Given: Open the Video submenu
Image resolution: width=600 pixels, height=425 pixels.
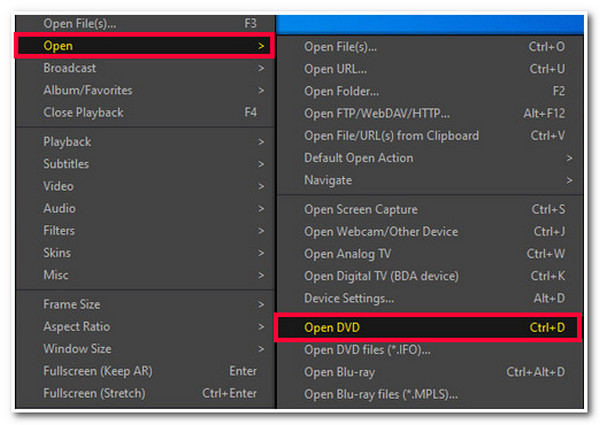Looking at the screenshot, I should (x=145, y=186).
